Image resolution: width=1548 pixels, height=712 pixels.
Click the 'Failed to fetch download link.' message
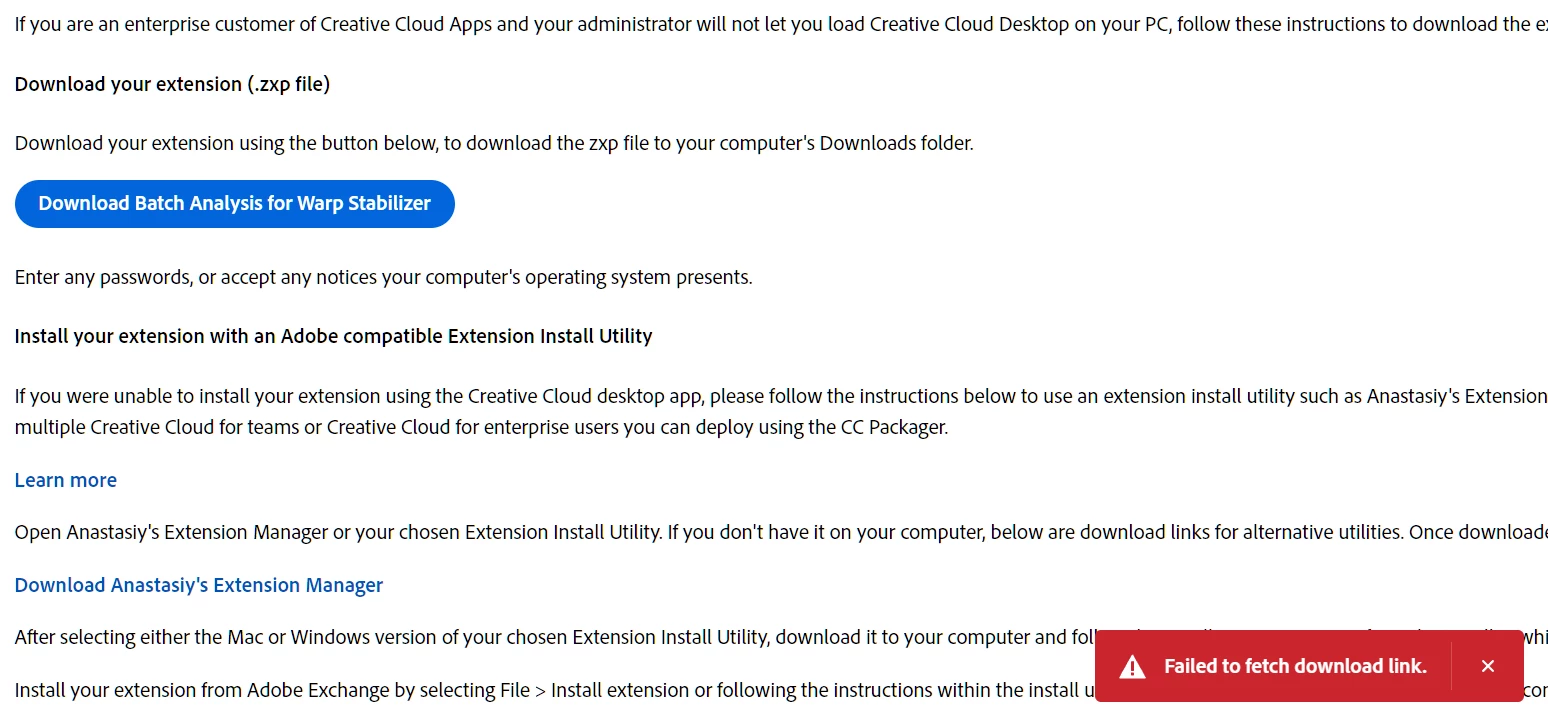(1295, 666)
